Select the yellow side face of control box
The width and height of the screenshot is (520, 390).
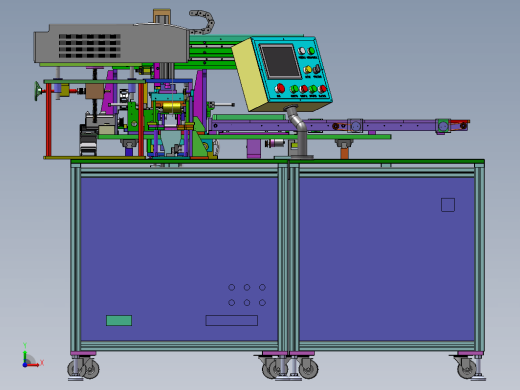249,75
